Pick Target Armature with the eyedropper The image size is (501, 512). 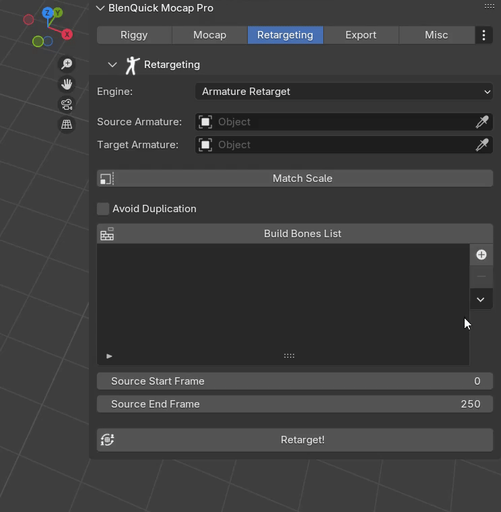(482, 145)
